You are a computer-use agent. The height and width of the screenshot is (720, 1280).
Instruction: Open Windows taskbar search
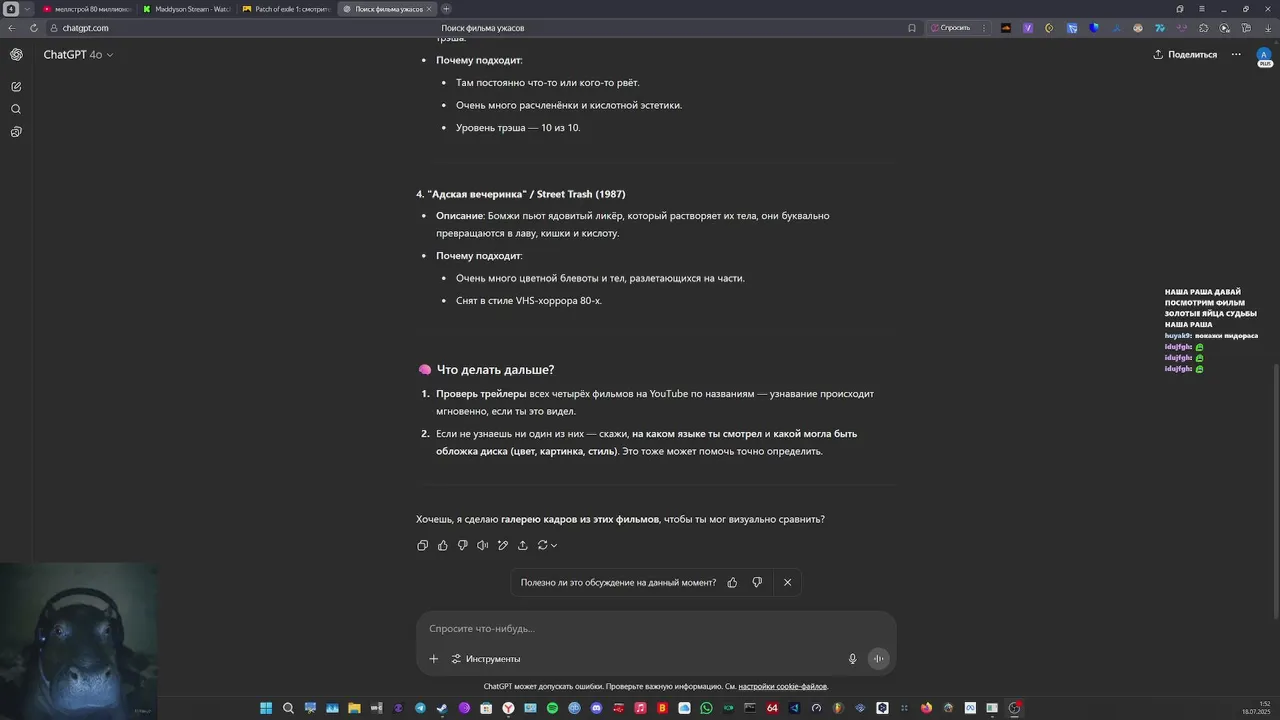pyautogui.click(x=288, y=708)
